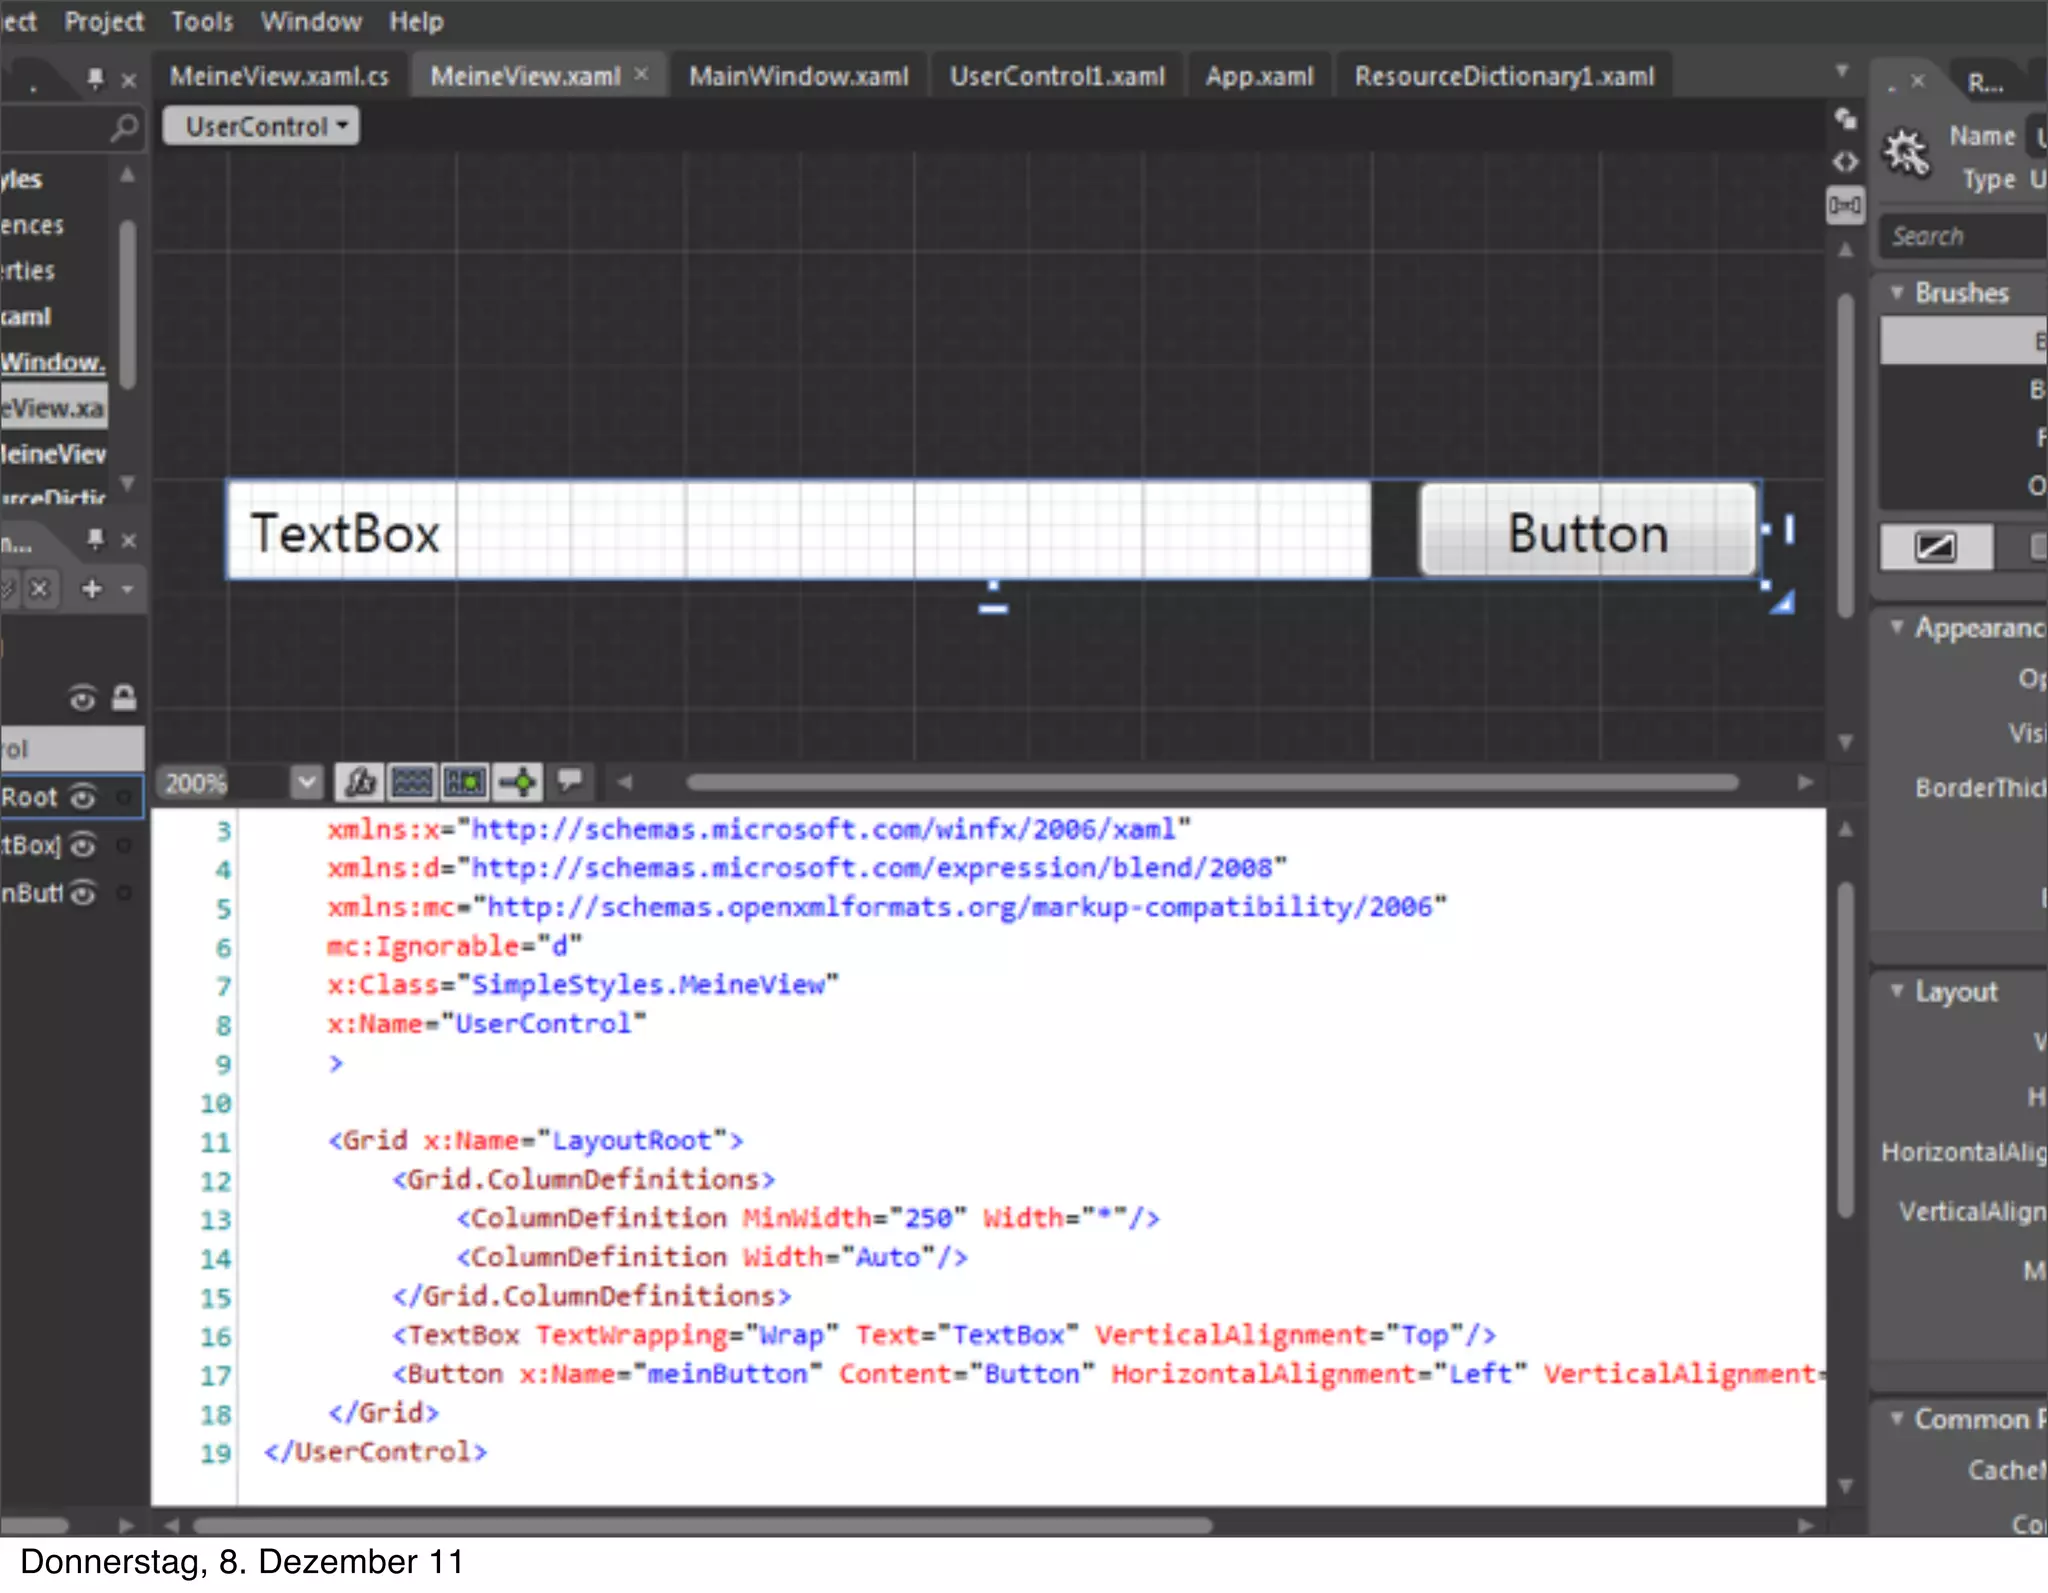The image size is (2048, 1593).
Task: Select the highlighted Background brush row
Action: 1963,341
